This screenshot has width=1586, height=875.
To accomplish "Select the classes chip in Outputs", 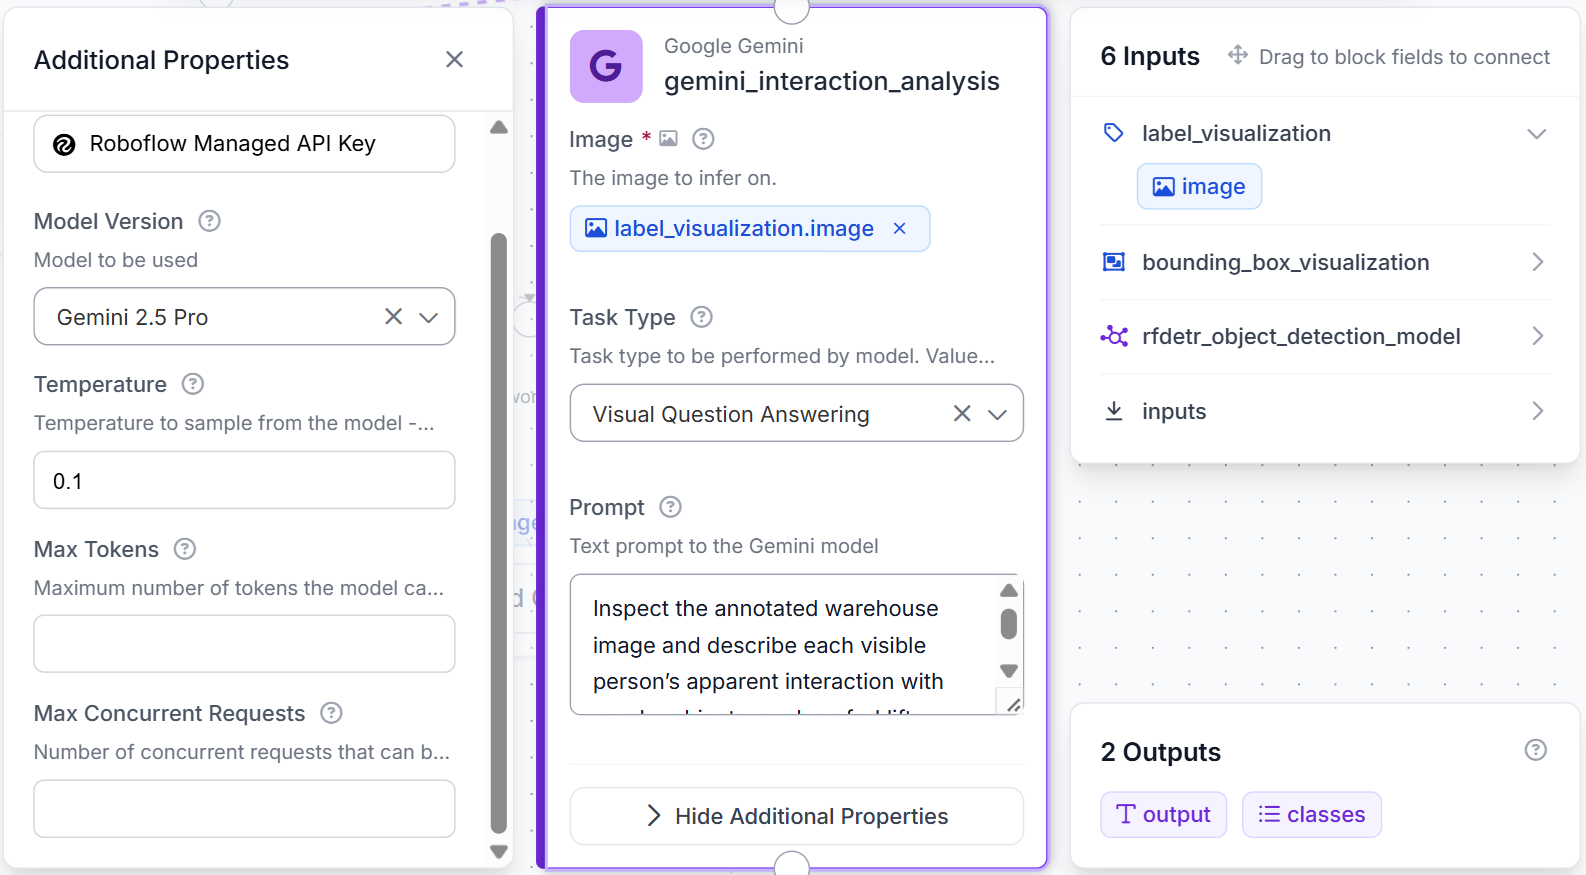I will pyautogui.click(x=1312, y=815).
